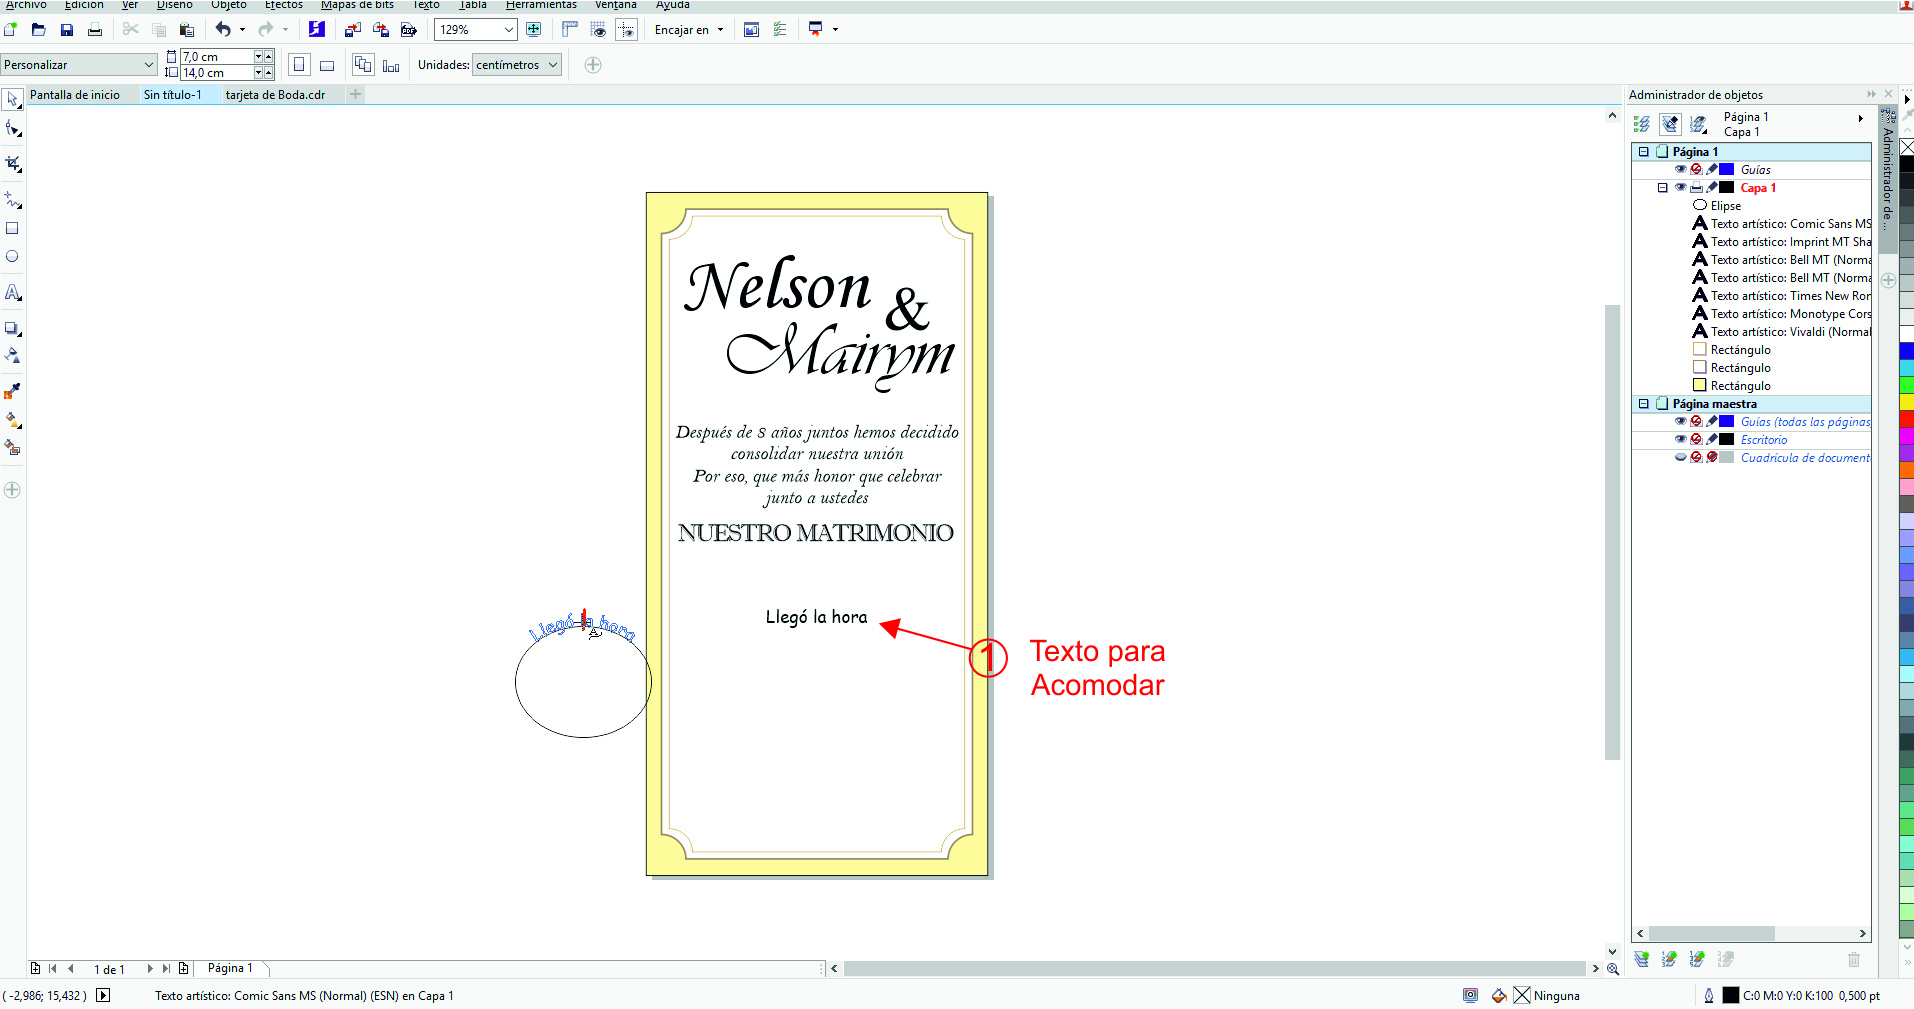This screenshot has width=1914, height=1009.
Task: Open the Encajar en dropdown
Action: click(x=720, y=30)
